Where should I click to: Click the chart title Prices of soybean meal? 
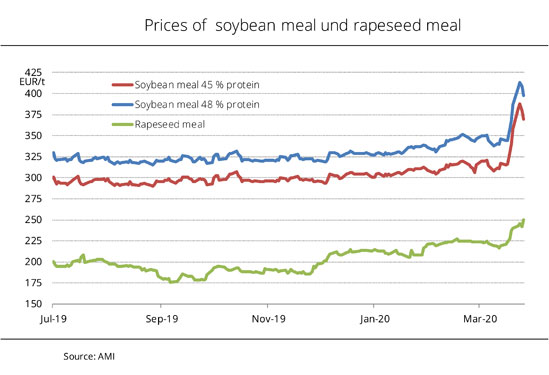pyautogui.click(x=303, y=26)
